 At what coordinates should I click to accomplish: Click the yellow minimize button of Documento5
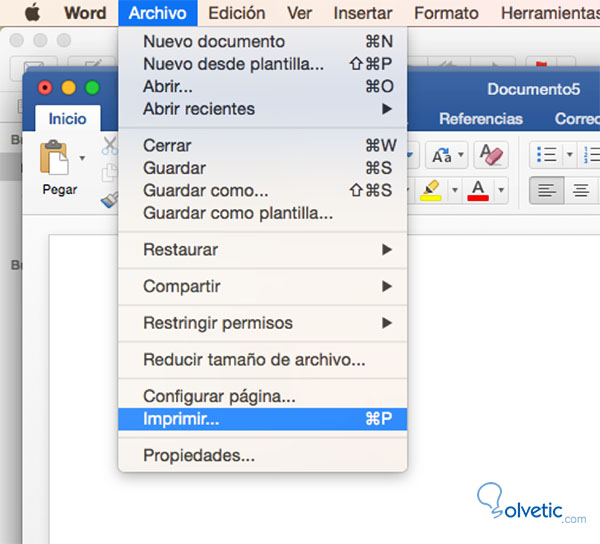[x=69, y=88]
